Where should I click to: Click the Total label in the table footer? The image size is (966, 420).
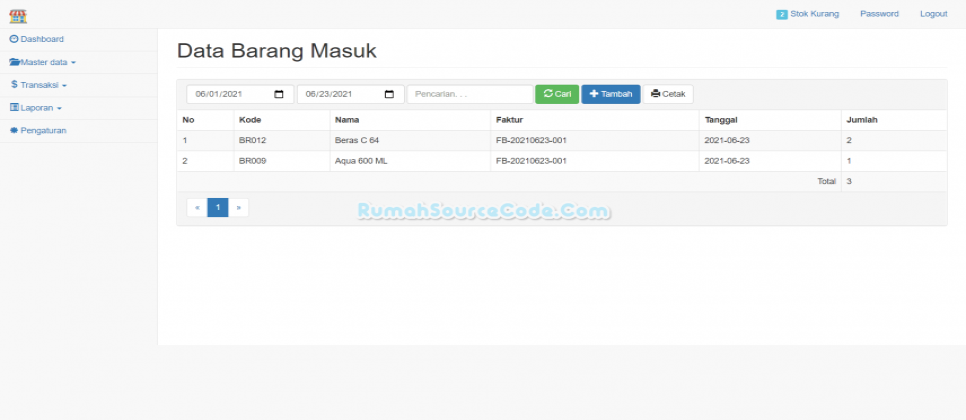(x=826, y=182)
